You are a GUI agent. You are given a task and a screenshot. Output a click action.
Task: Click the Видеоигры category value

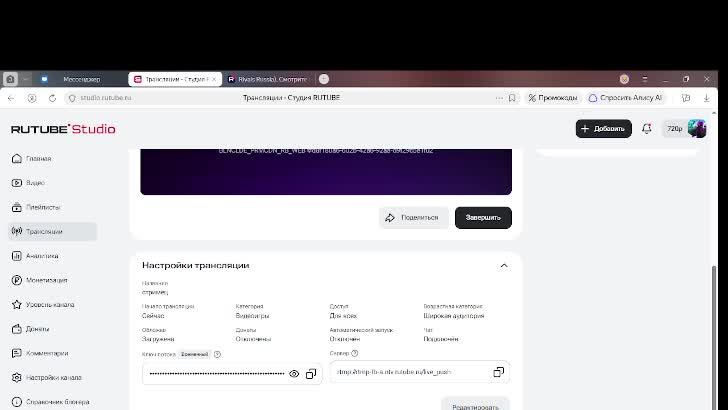pyautogui.click(x=253, y=316)
